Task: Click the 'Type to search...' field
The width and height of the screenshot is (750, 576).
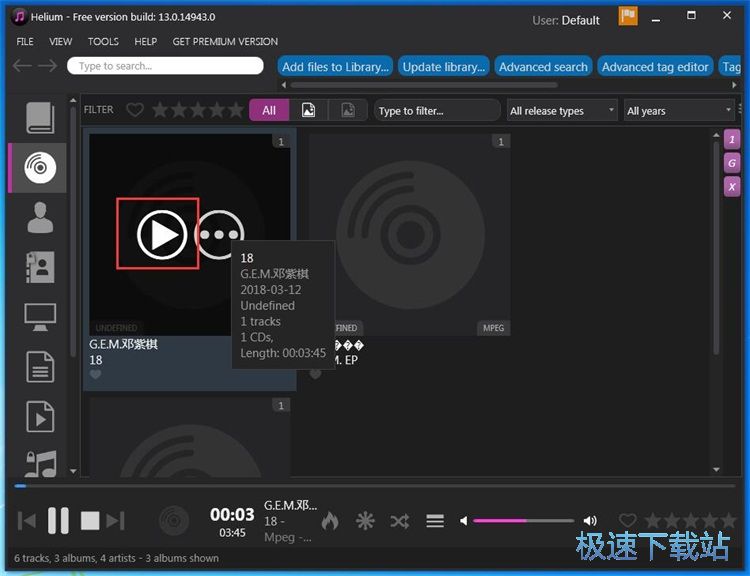Action: tap(165, 66)
